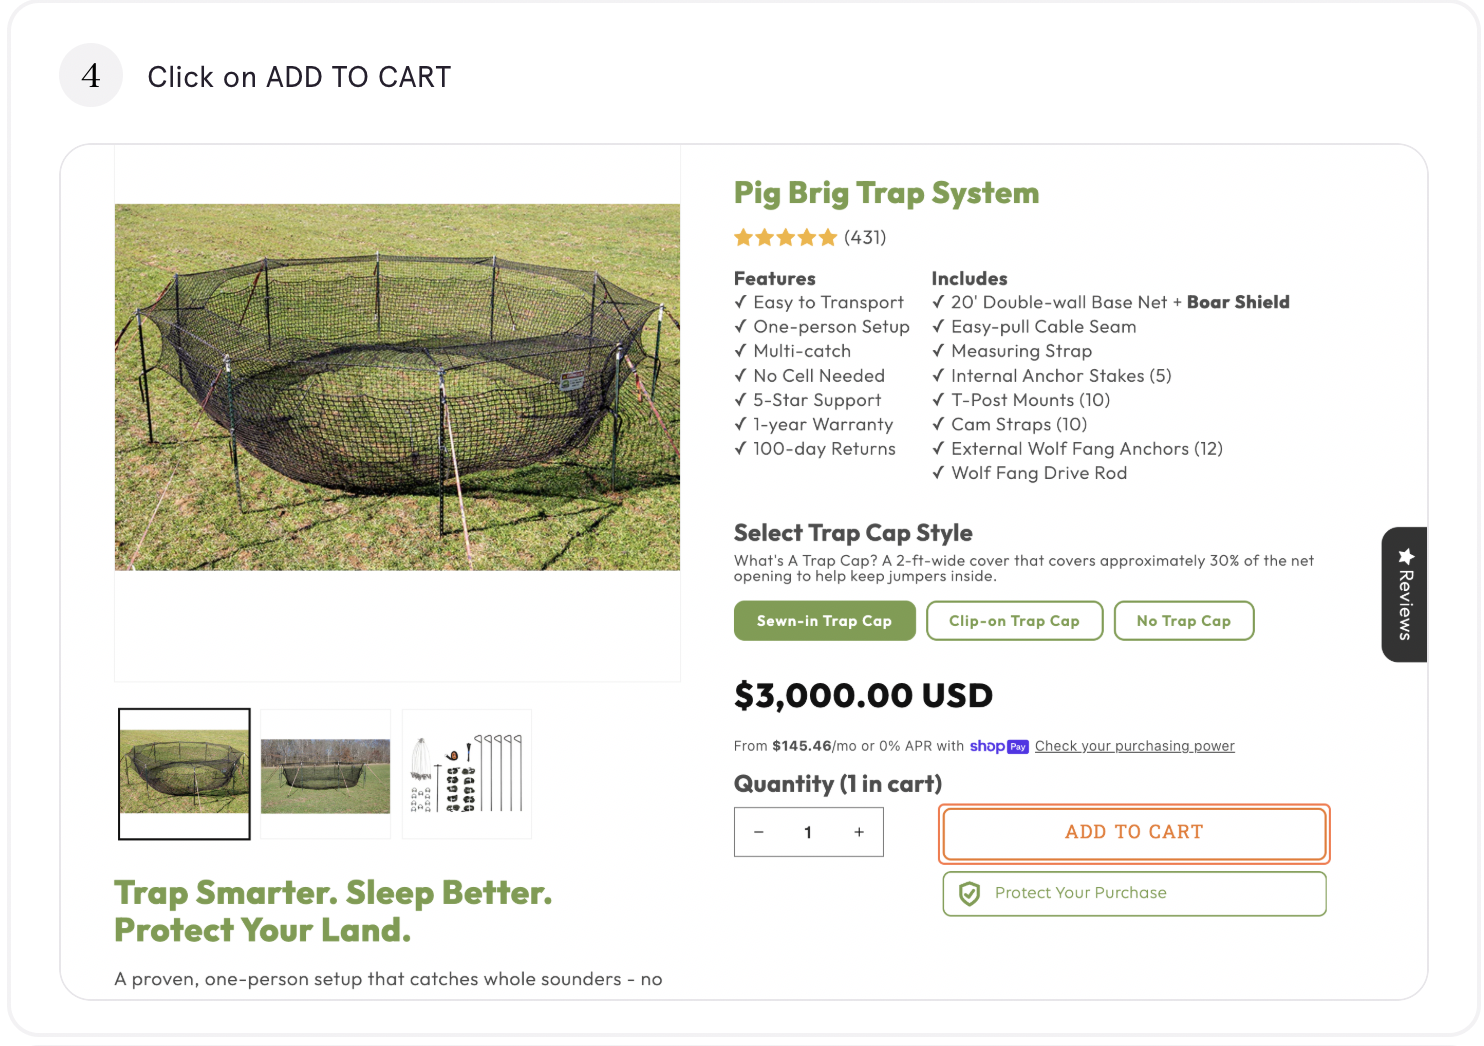Click the five-star rating icons
1484x1046 pixels.
(785, 238)
